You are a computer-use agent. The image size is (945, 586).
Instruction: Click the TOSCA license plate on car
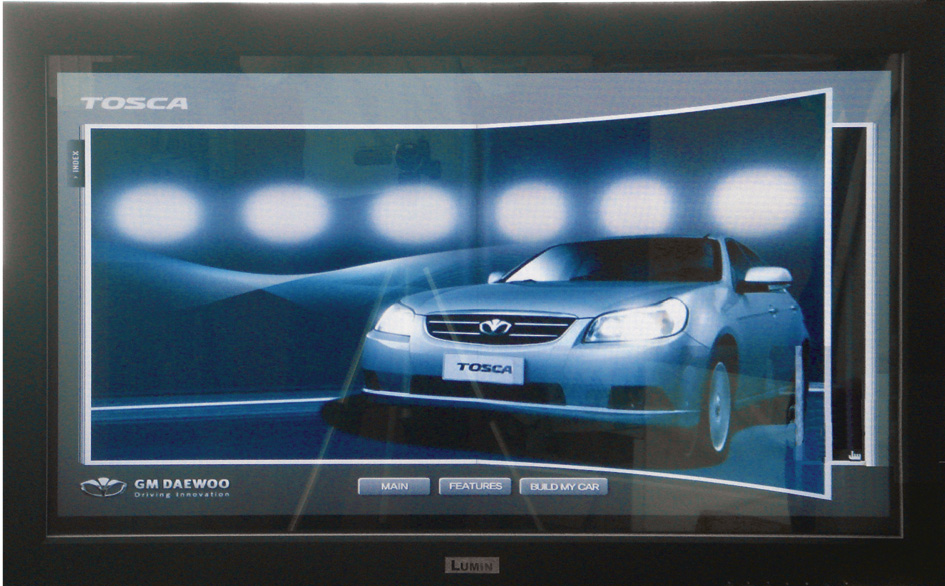pos(483,368)
